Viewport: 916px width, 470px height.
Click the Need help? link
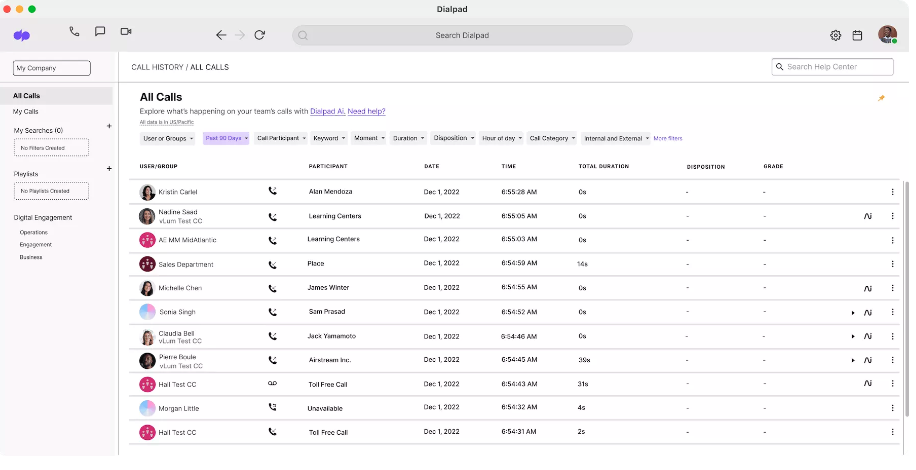366,112
